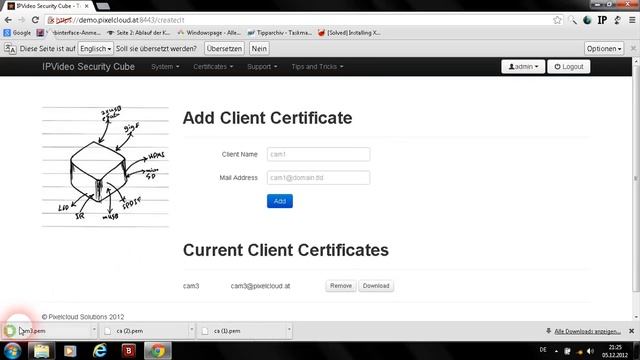Open cam3.pem download item

(x=45, y=331)
